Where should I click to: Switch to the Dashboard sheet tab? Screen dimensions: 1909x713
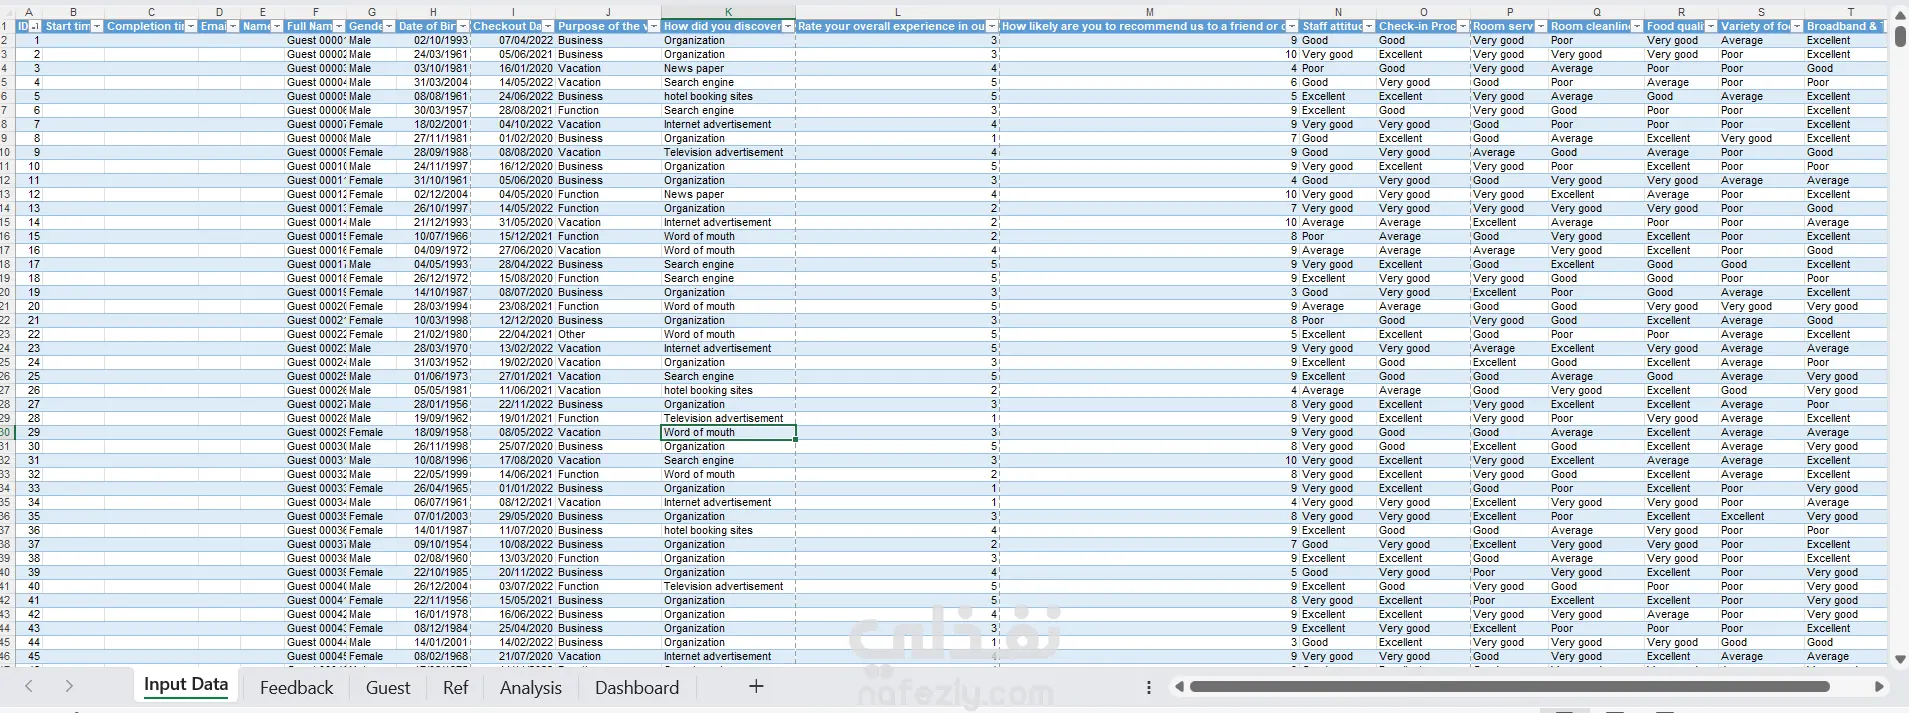pyautogui.click(x=637, y=687)
